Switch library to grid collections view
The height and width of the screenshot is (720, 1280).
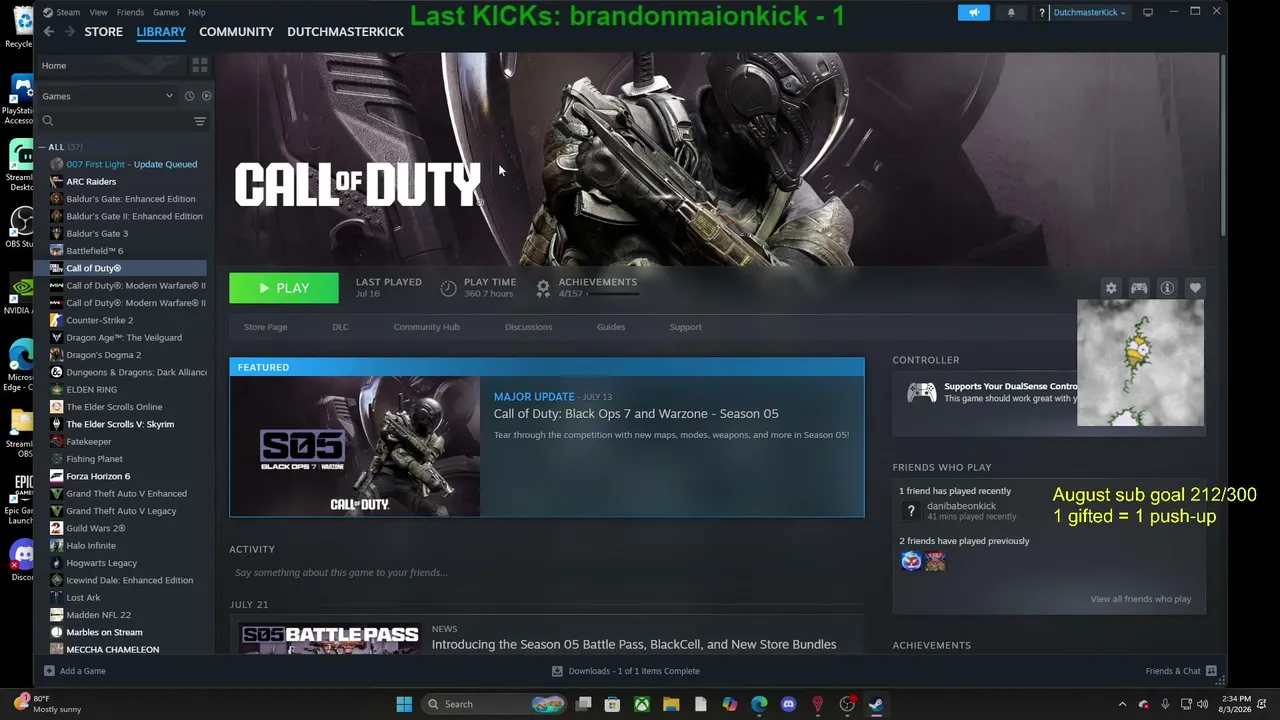click(200, 65)
